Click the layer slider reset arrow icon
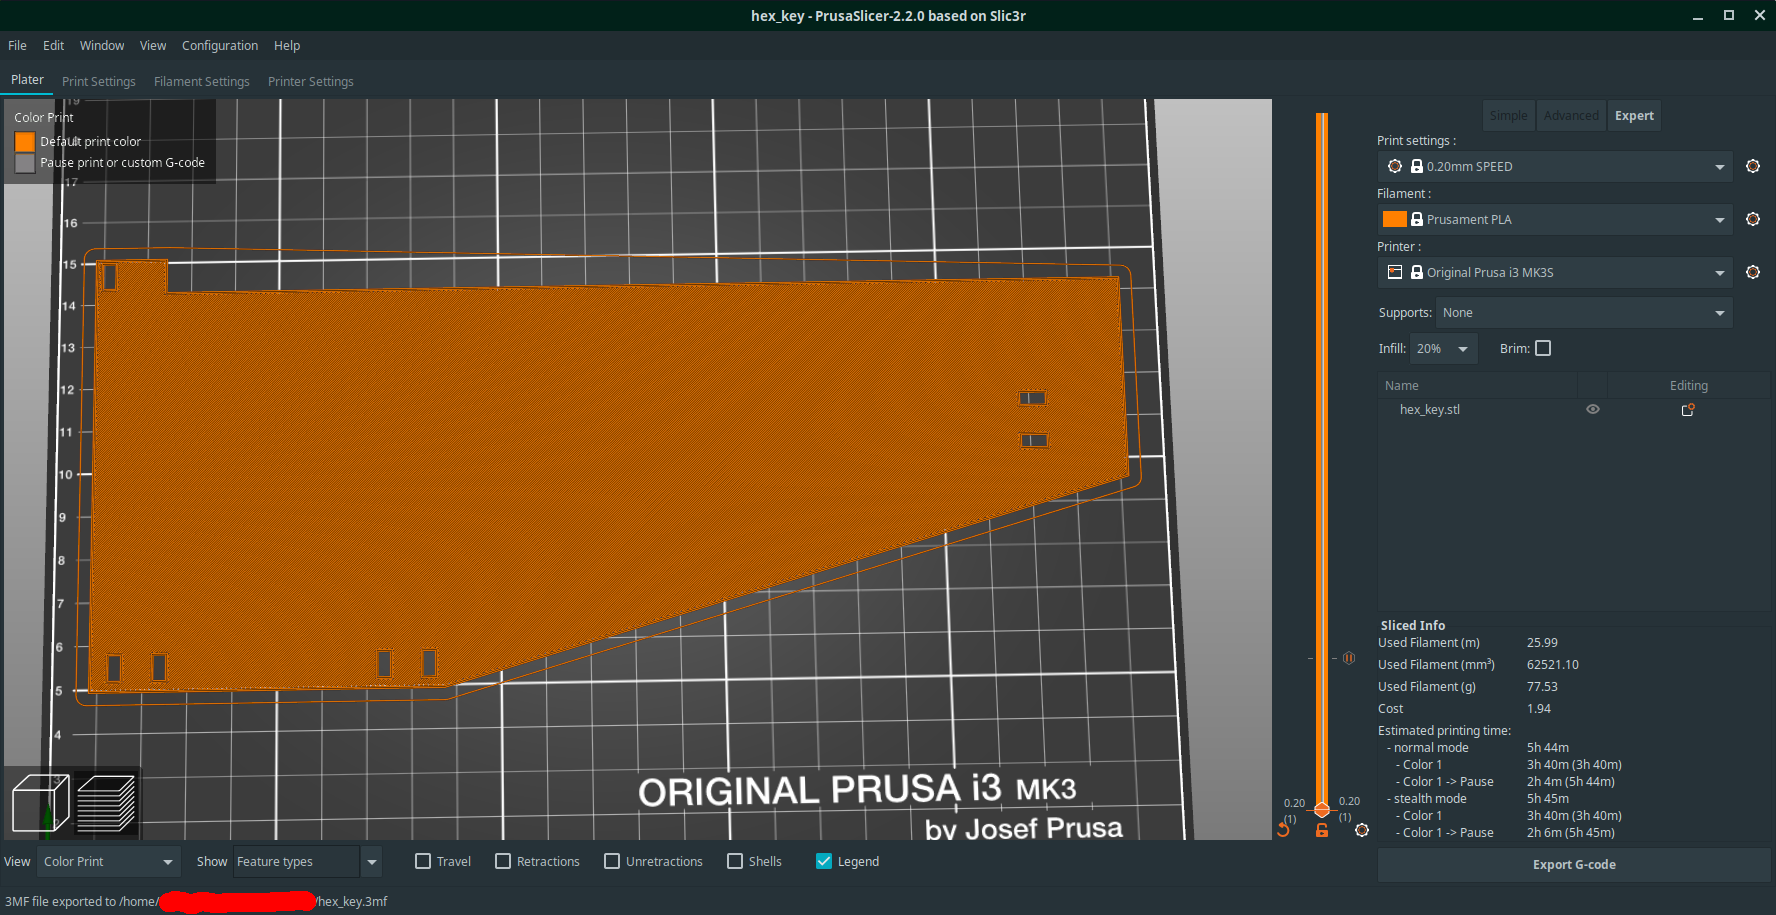1776x915 pixels. click(x=1284, y=830)
